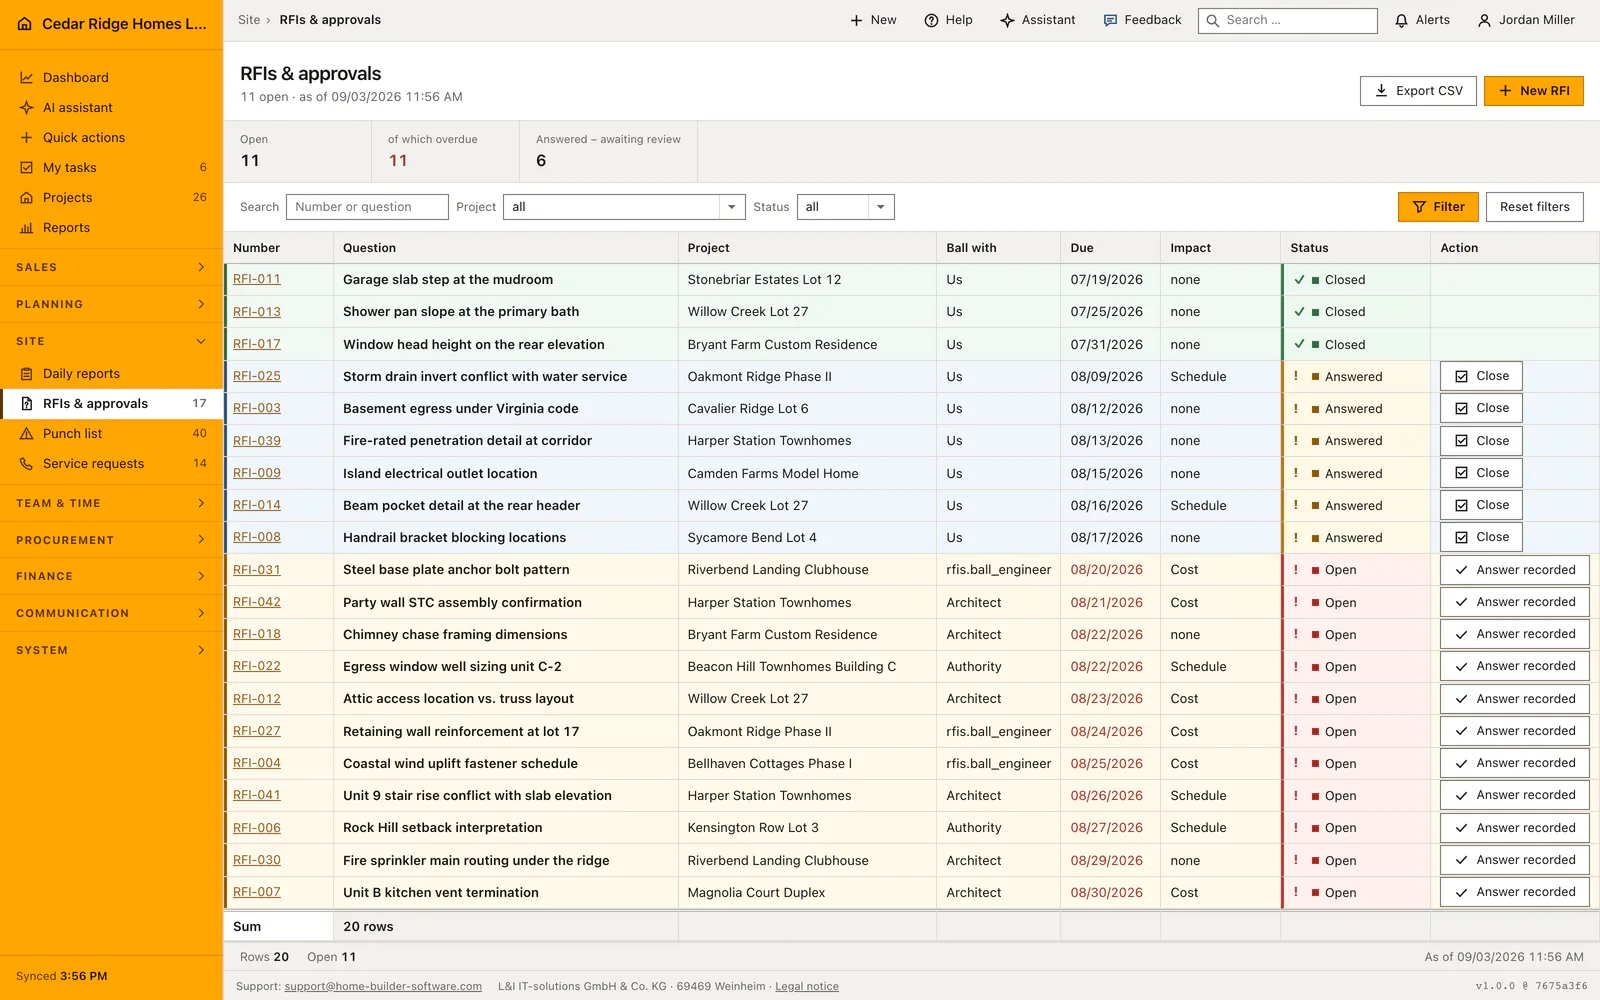Image resolution: width=1600 pixels, height=1000 pixels.
Task: Open the Dashboard sidebar icon
Action: tap(27, 78)
